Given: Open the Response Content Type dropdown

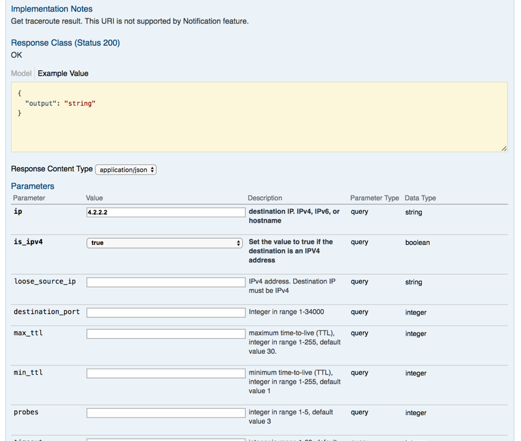Looking at the screenshot, I should click(x=126, y=170).
